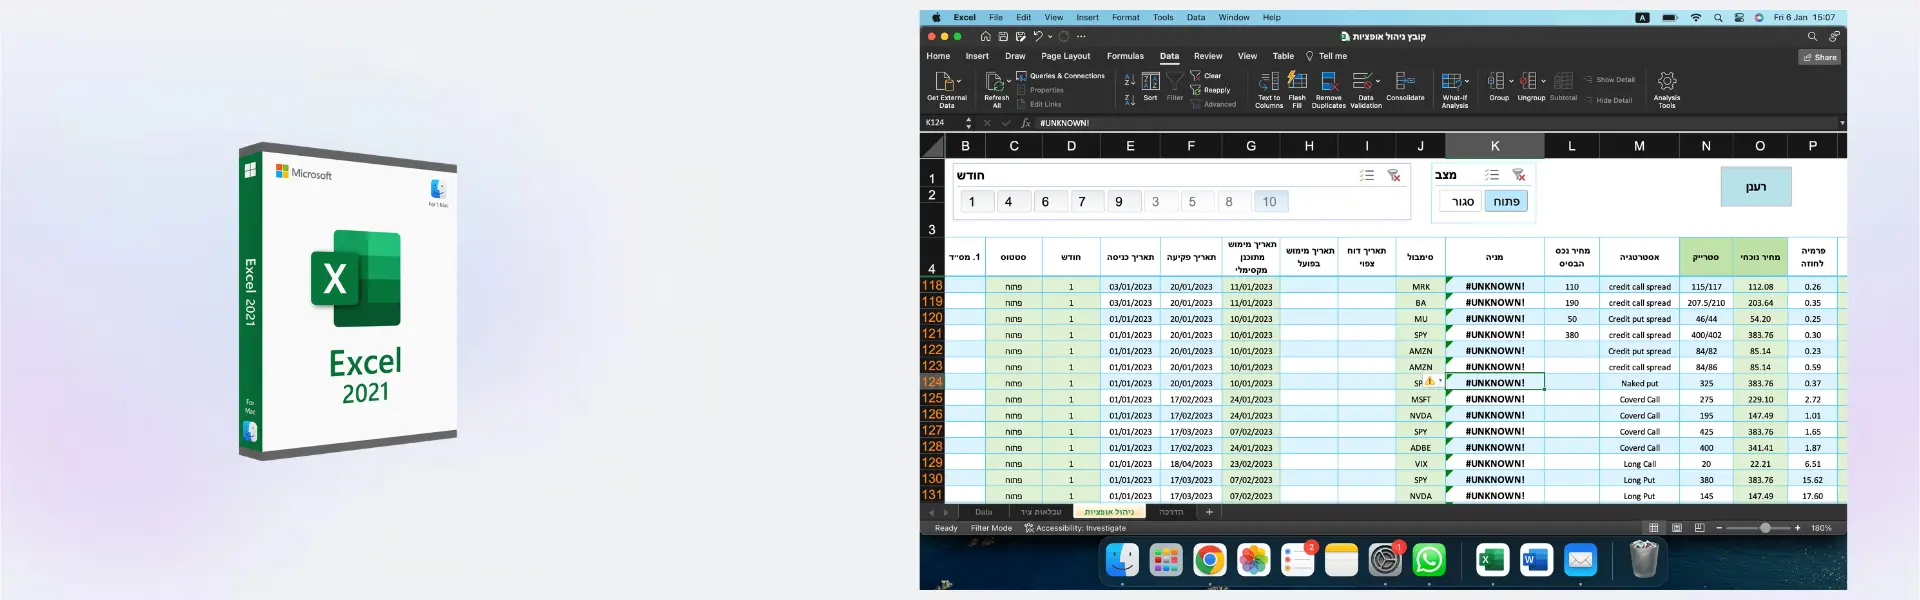Image resolution: width=1920 pixels, height=600 pixels.
Task: Click the Group icon
Action: click(1496, 82)
